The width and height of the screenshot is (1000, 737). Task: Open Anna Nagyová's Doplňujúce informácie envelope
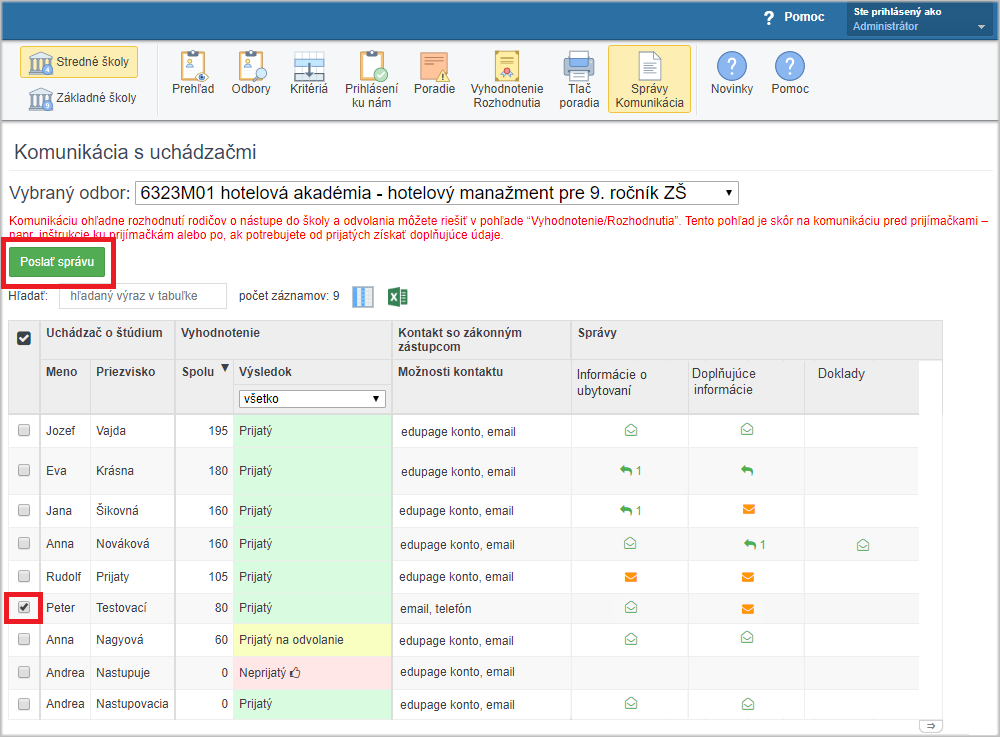[x=747, y=638]
